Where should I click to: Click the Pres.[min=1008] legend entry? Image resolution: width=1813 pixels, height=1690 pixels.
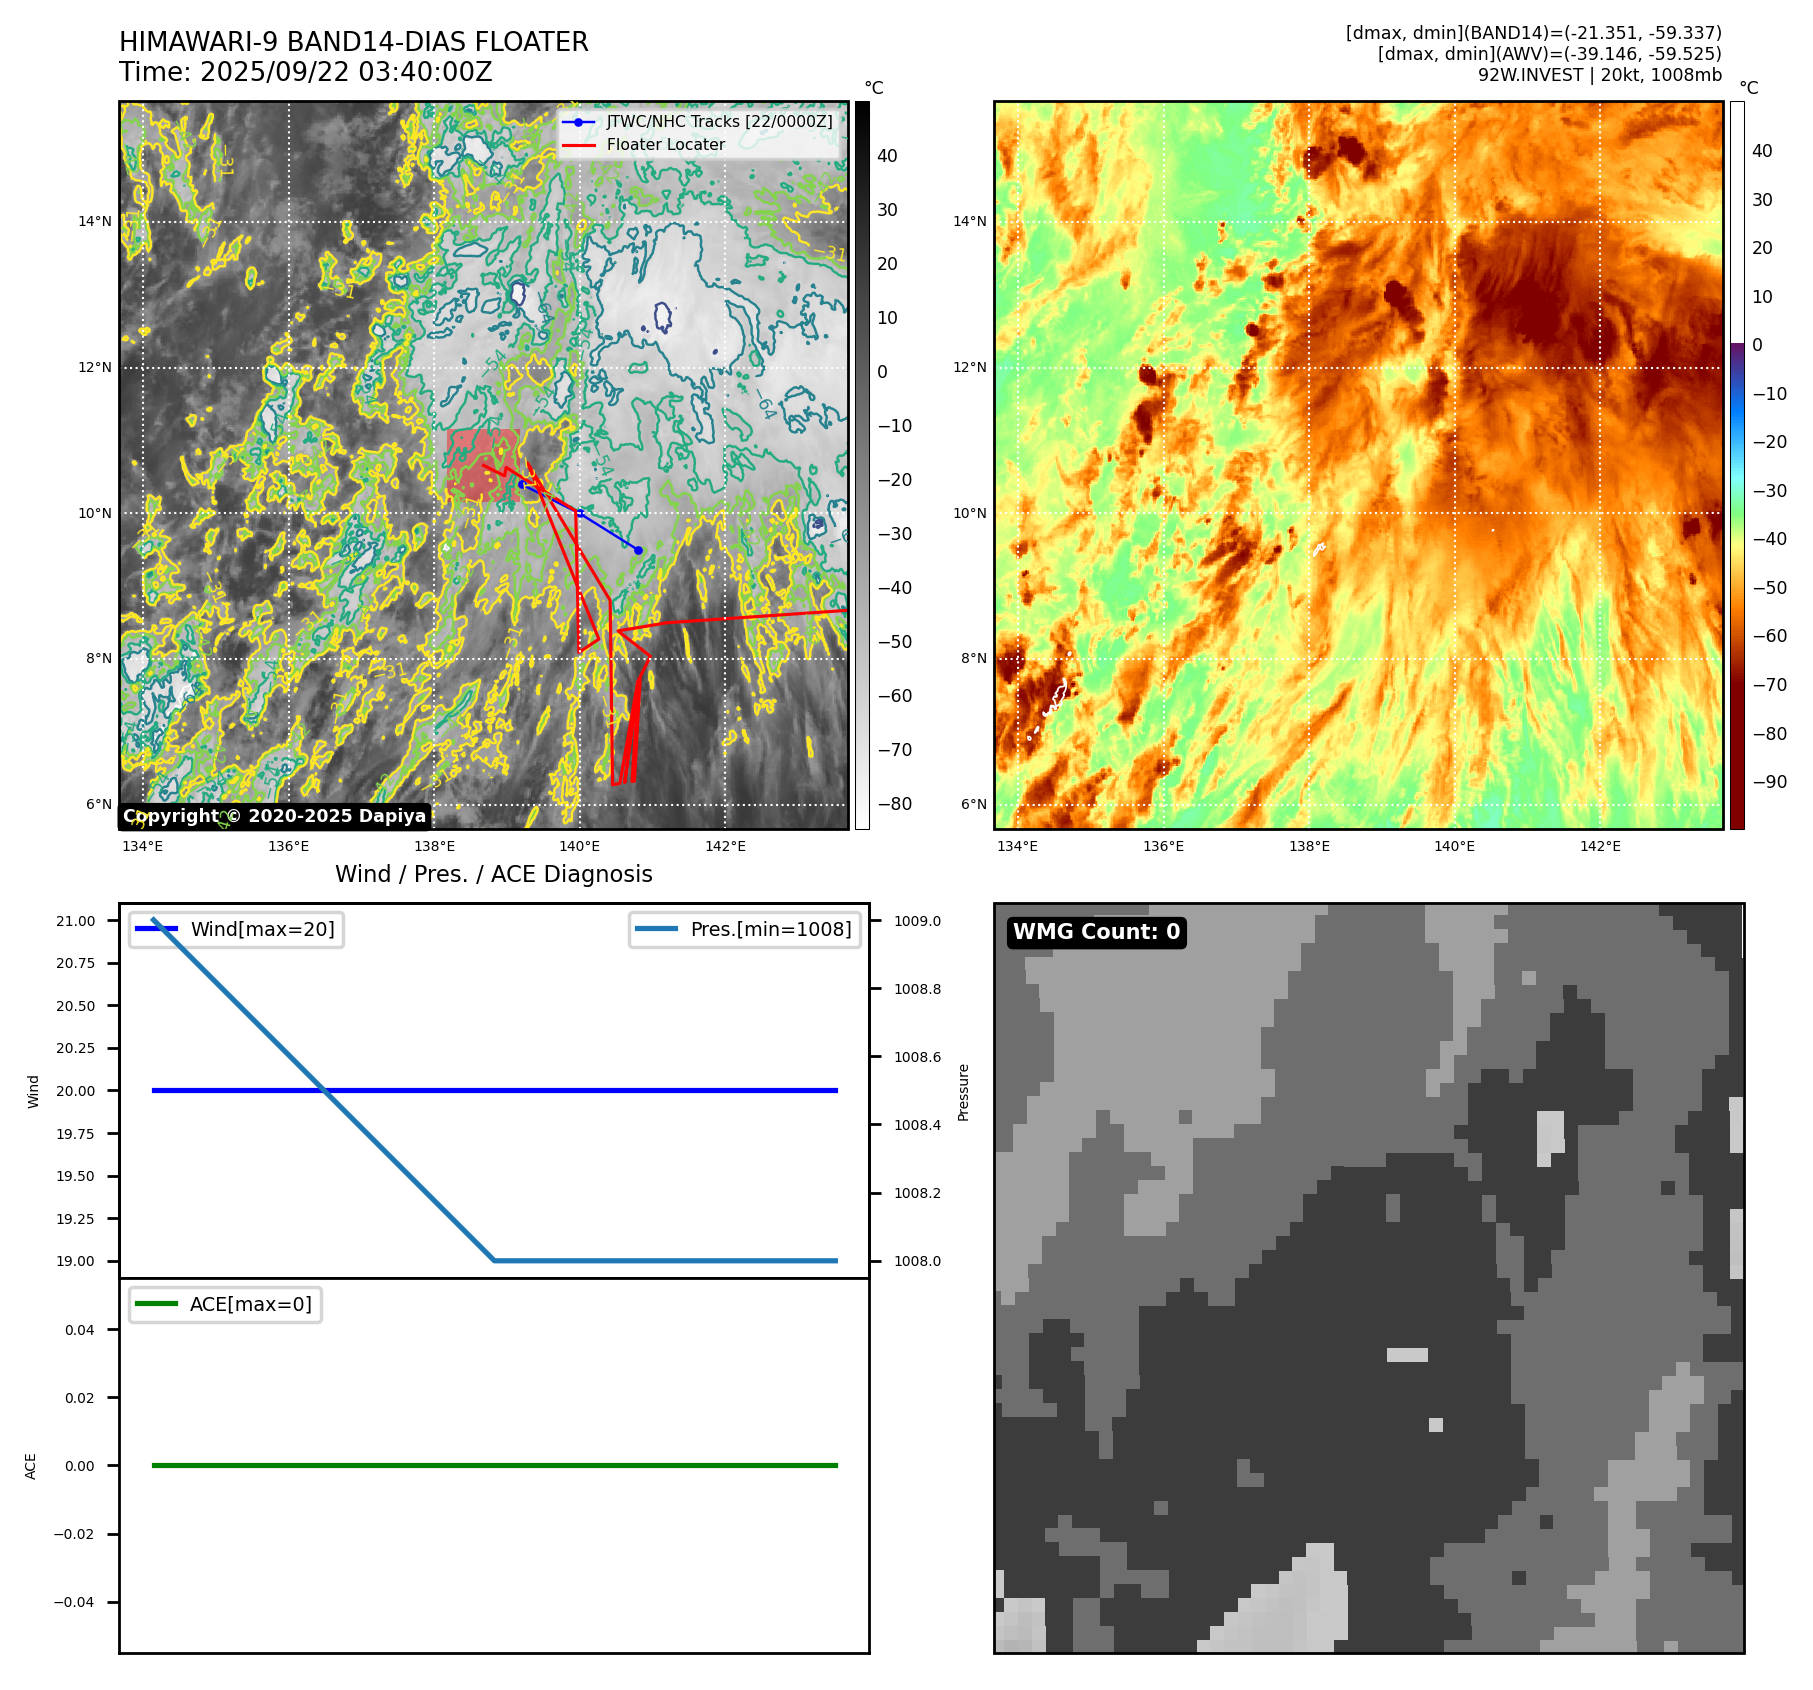(x=745, y=929)
